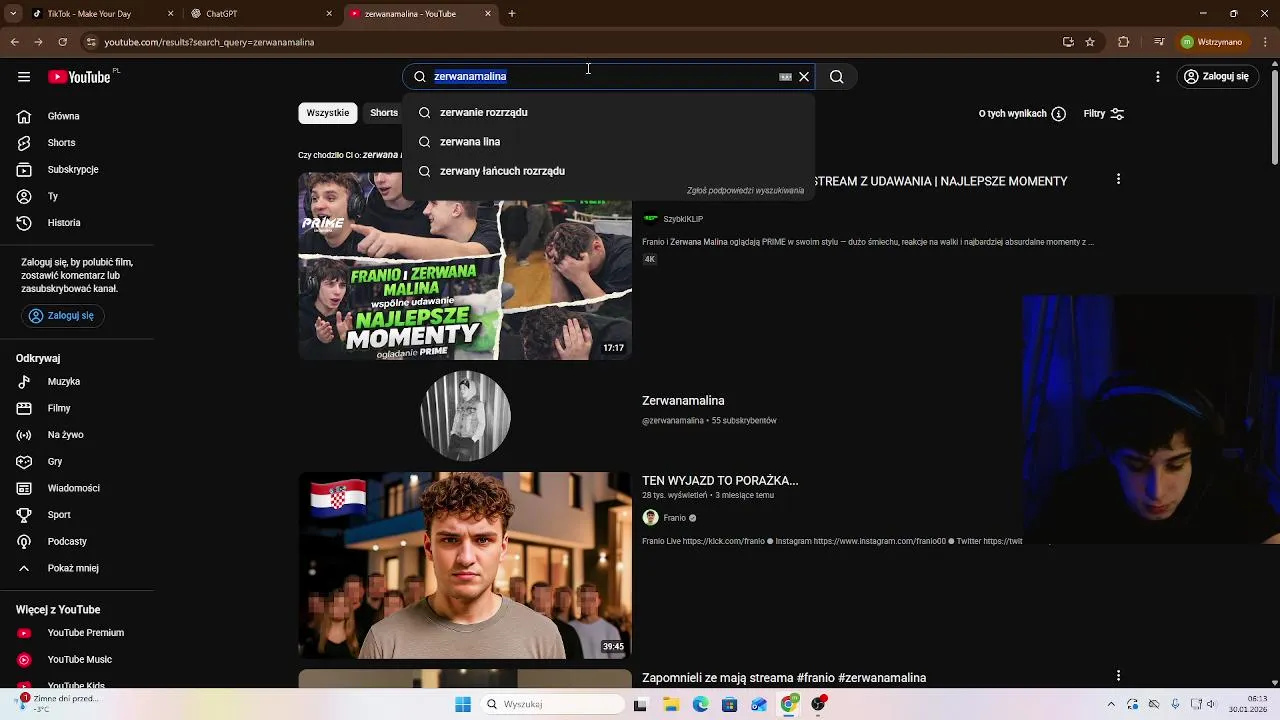1280x720 pixels.
Task: Open browser Extensions puzzle icon
Action: pyautogui.click(x=1123, y=42)
